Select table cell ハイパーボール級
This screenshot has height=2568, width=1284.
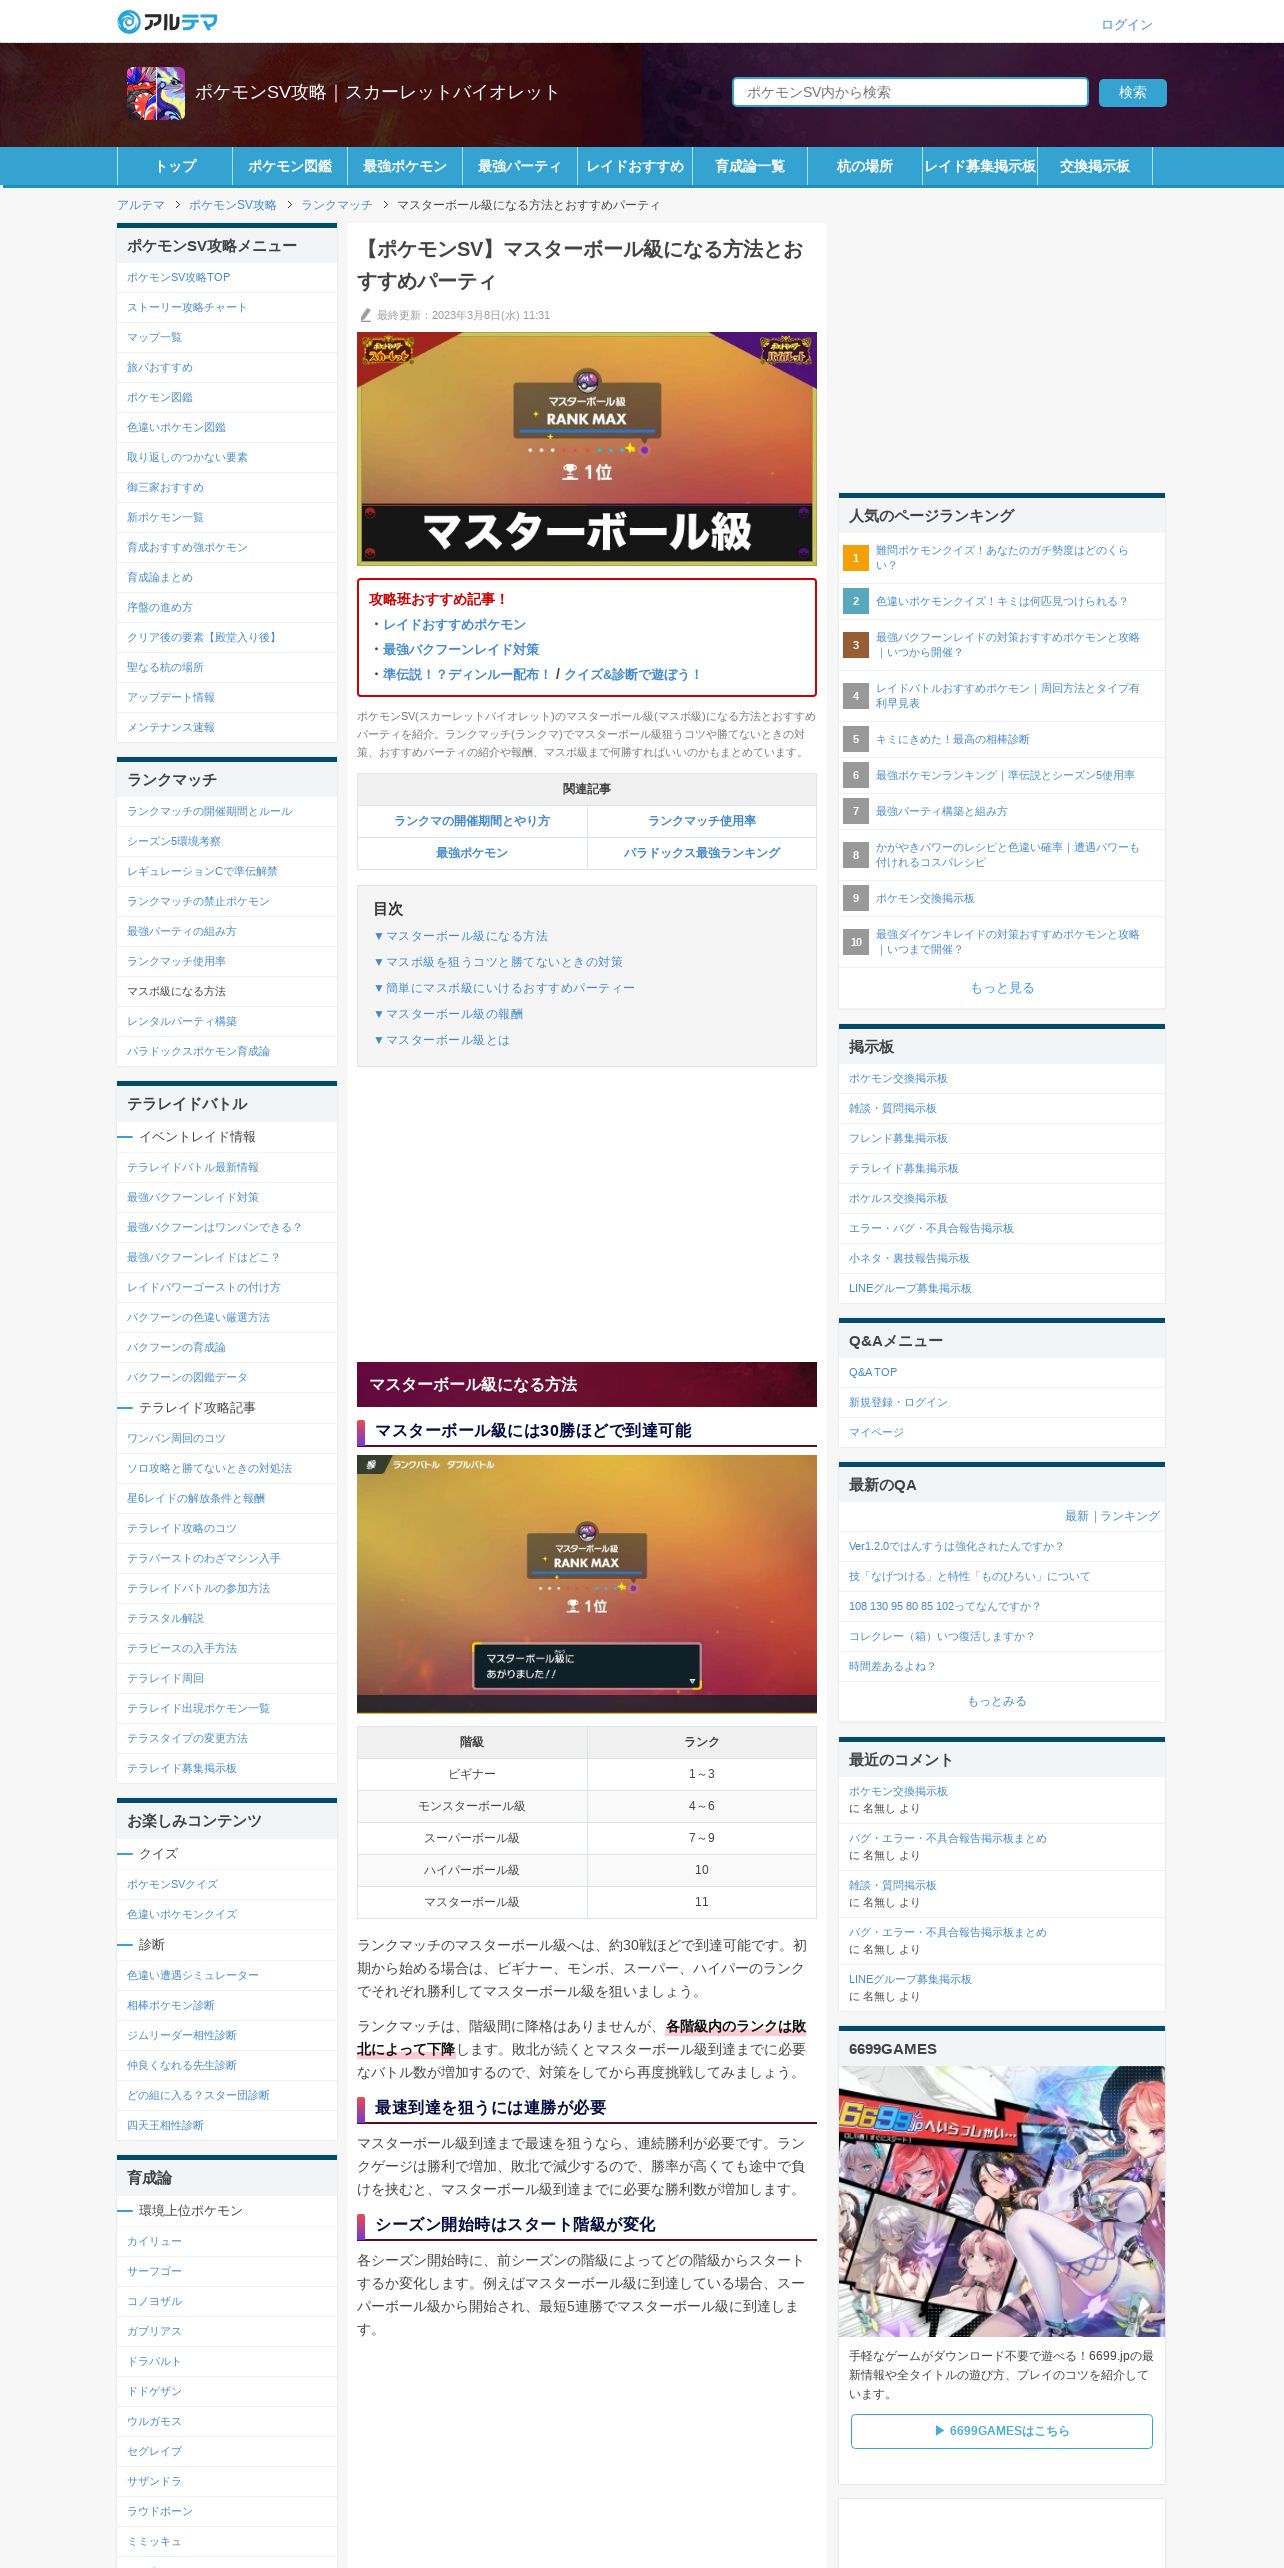pos(472,1870)
